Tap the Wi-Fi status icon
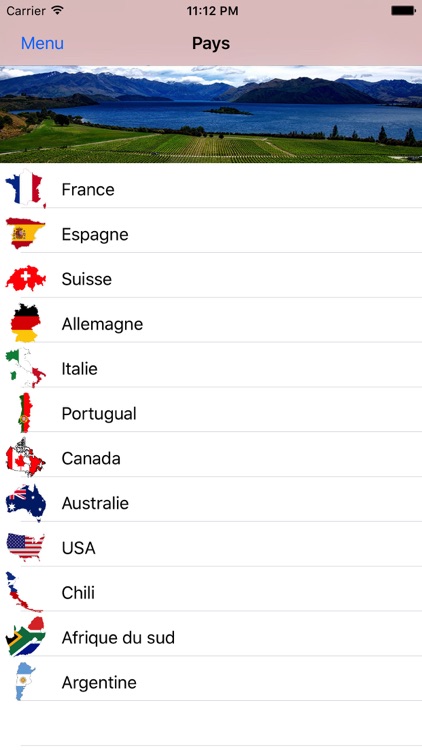422x750 pixels. click(58, 11)
